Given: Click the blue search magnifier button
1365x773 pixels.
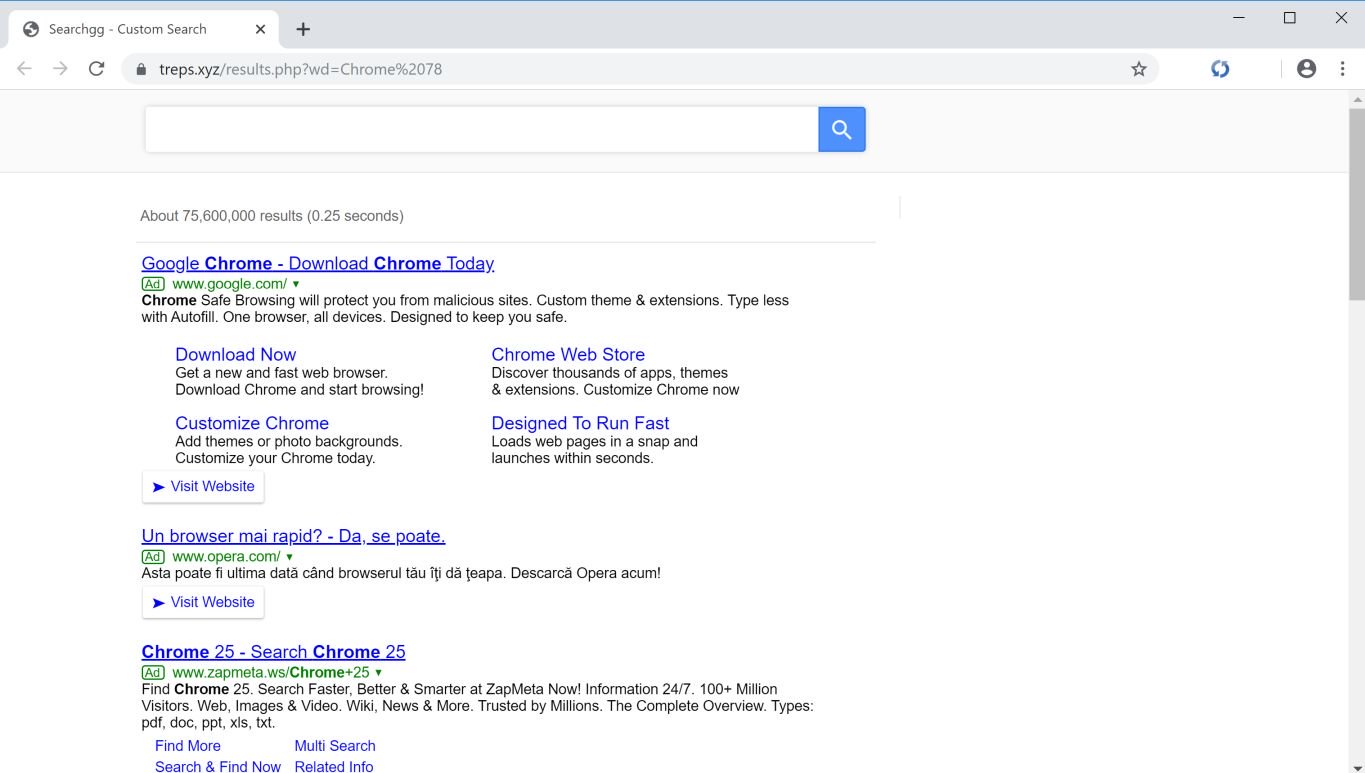Looking at the screenshot, I should click(841, 129).
